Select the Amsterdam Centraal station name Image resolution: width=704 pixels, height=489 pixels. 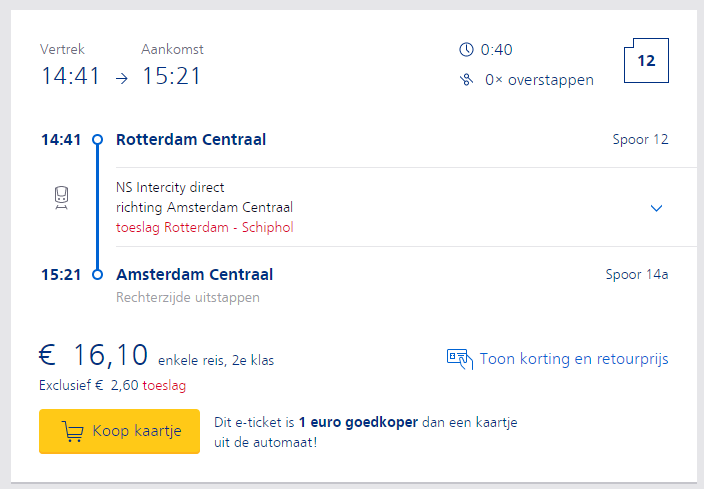(x=194, y=274)
